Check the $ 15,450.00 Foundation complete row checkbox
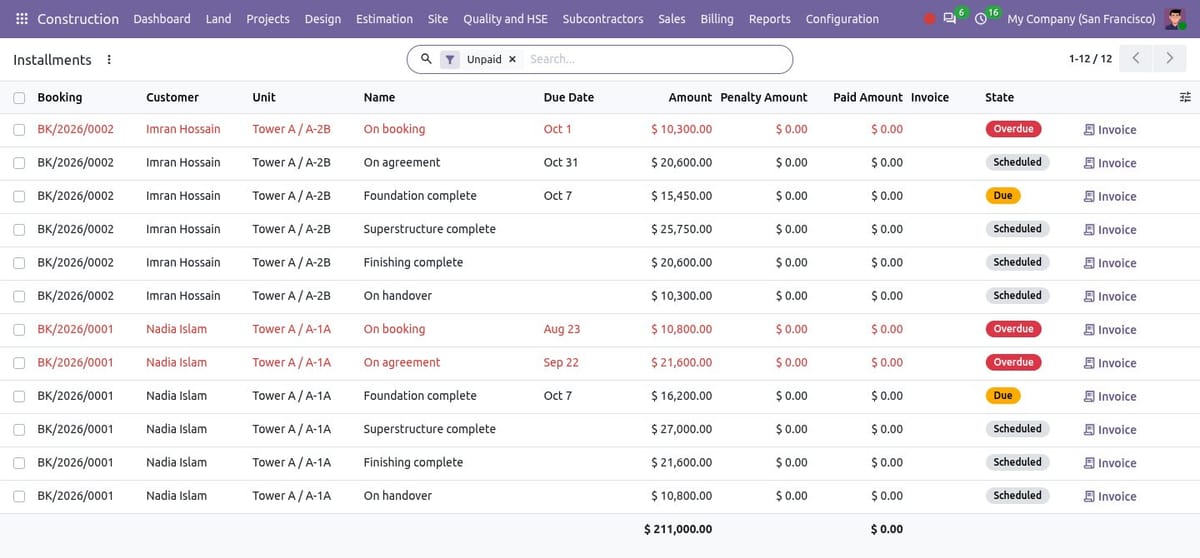Image resolution: width=1200 pixels, height=558 pixels. click(20, 196)
